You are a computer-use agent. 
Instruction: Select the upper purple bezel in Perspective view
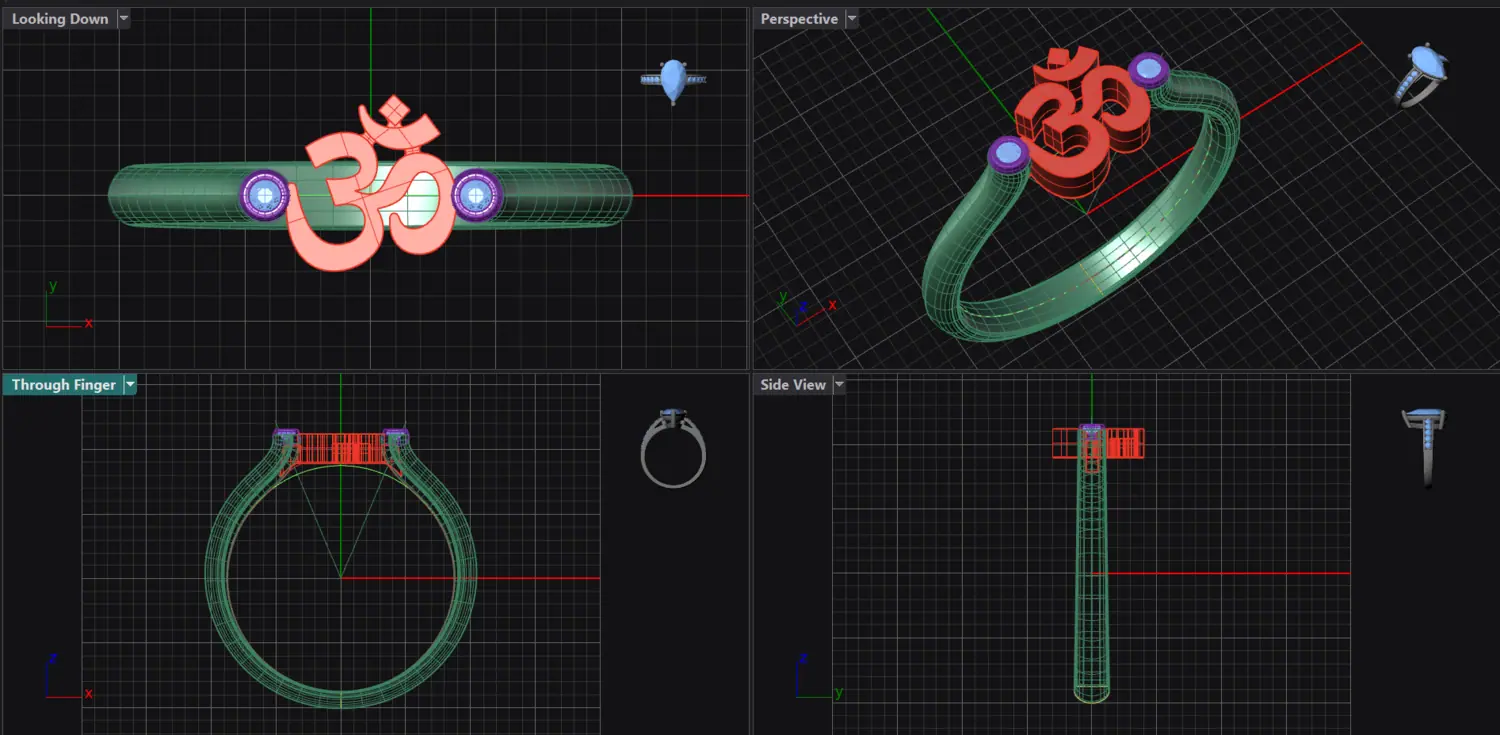pos(1149,71)
